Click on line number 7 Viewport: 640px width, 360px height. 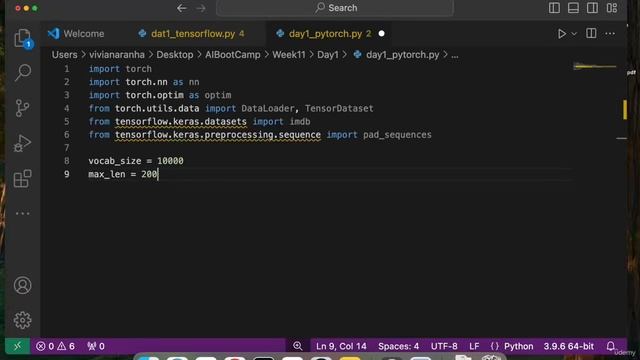pos(67,148)
